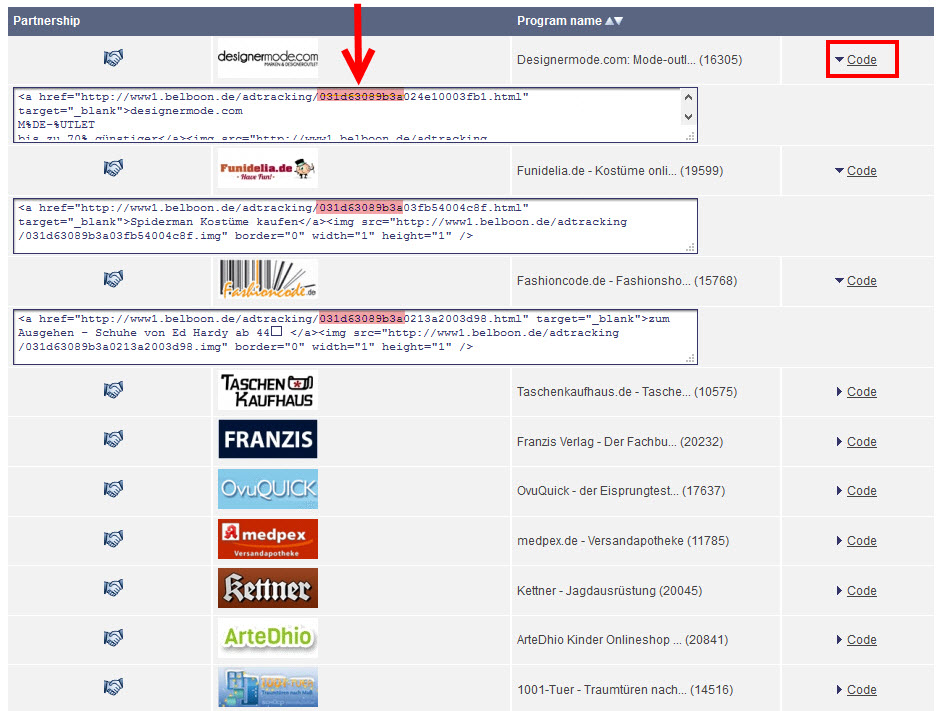Open the designermode.com logo
This screenshot has height=711, width=942.
pyautogui.click(x=268, y=58)
